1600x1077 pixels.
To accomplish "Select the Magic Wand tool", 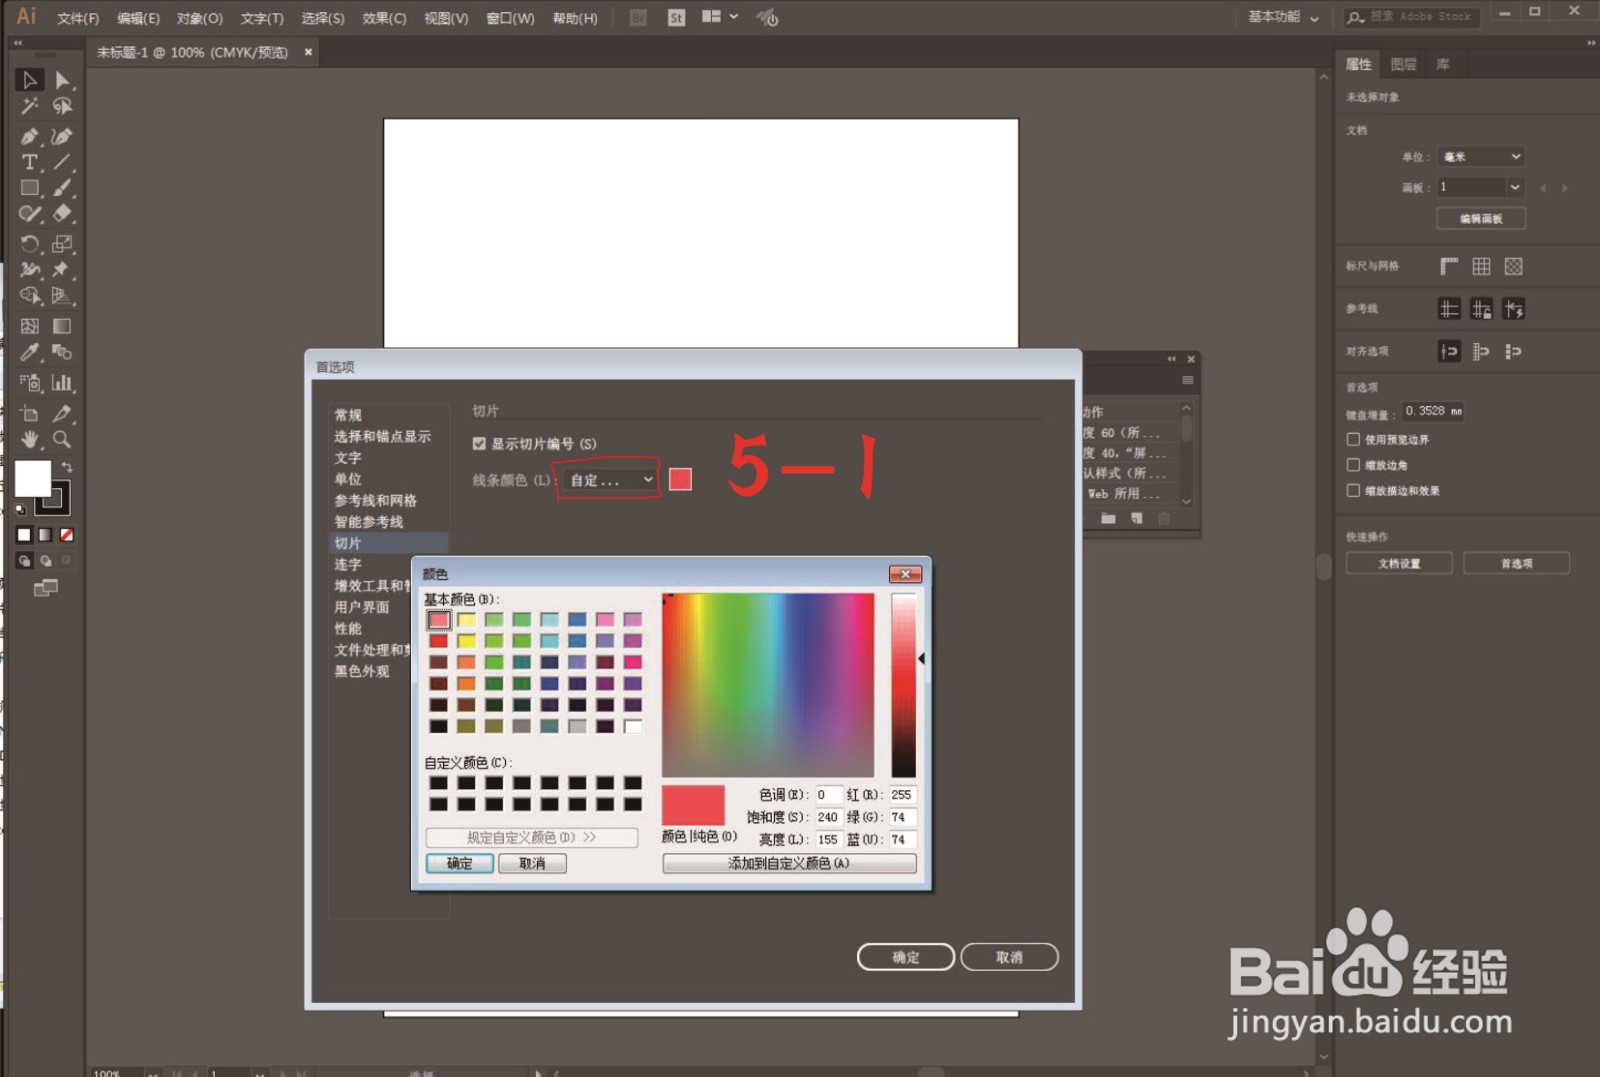I will pos(29,106).
